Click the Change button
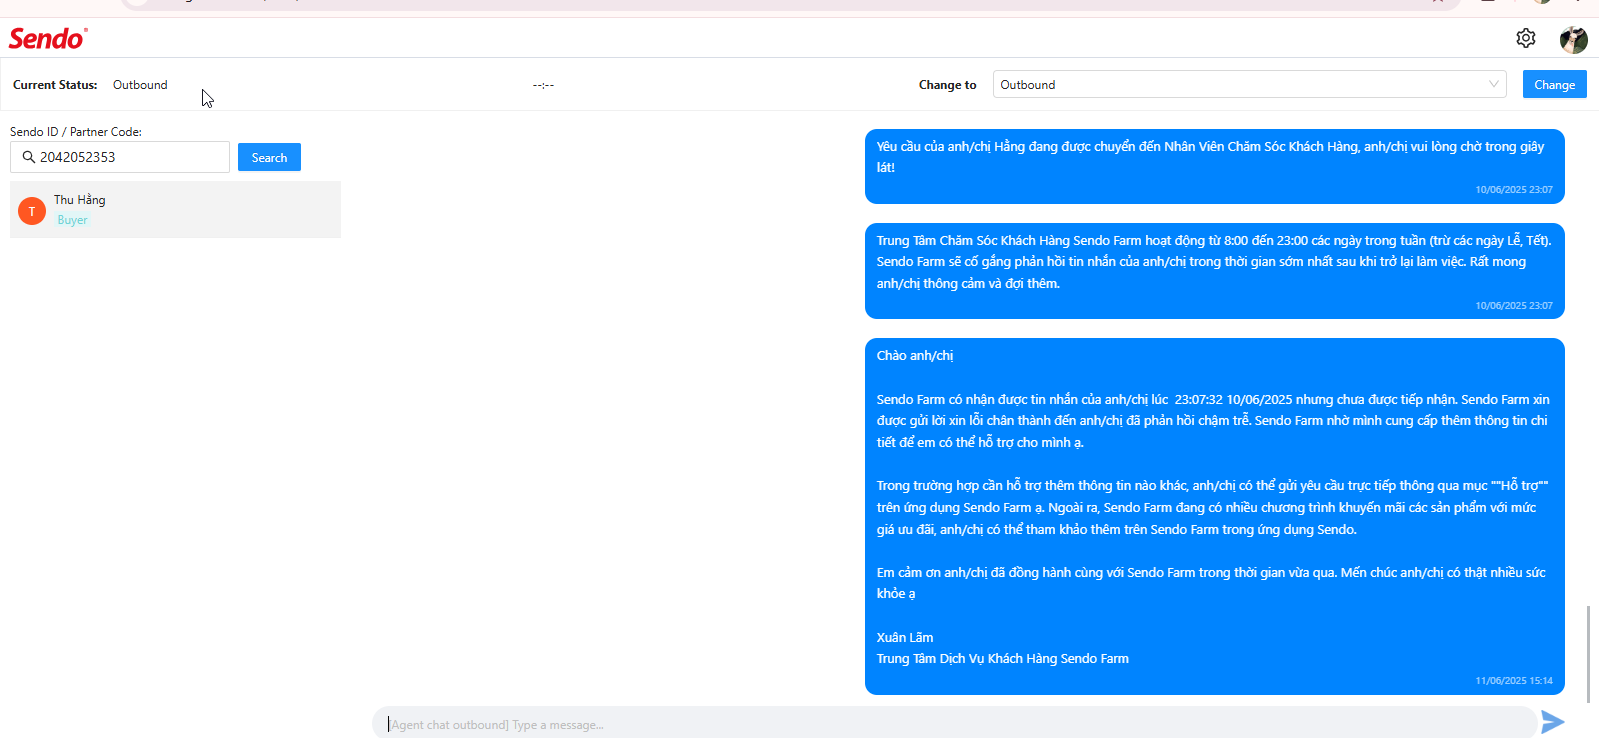Viewport: 1599px width, 738px height. tap(1554, 85)
